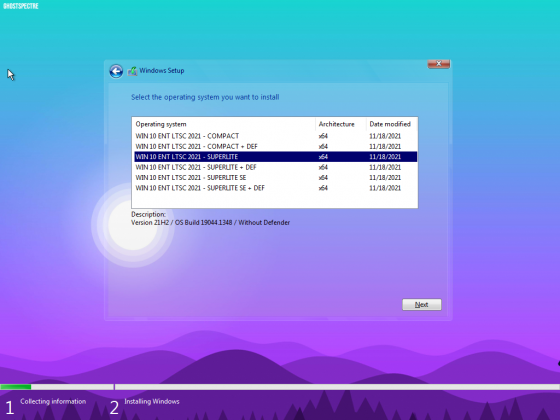Click the Date modified column header
Screen dimensions: 560x420
[x=392, y=124]
